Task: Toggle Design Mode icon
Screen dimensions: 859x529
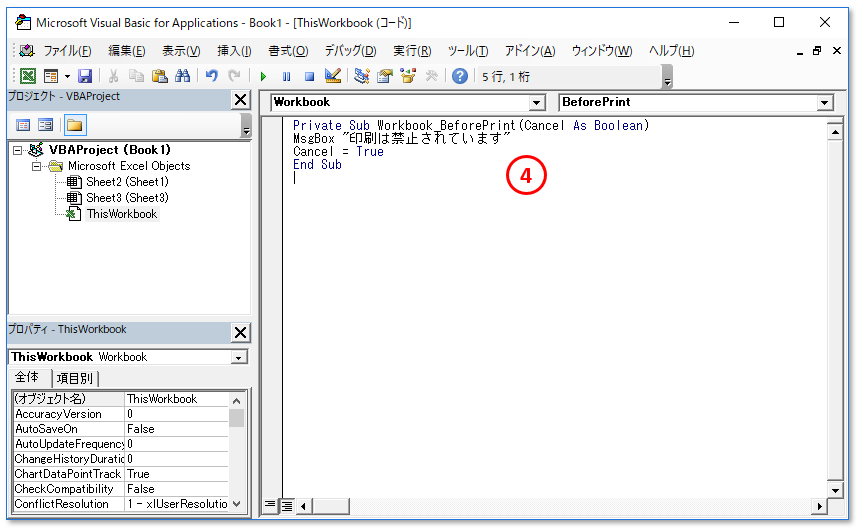Action: coord(333,76)
